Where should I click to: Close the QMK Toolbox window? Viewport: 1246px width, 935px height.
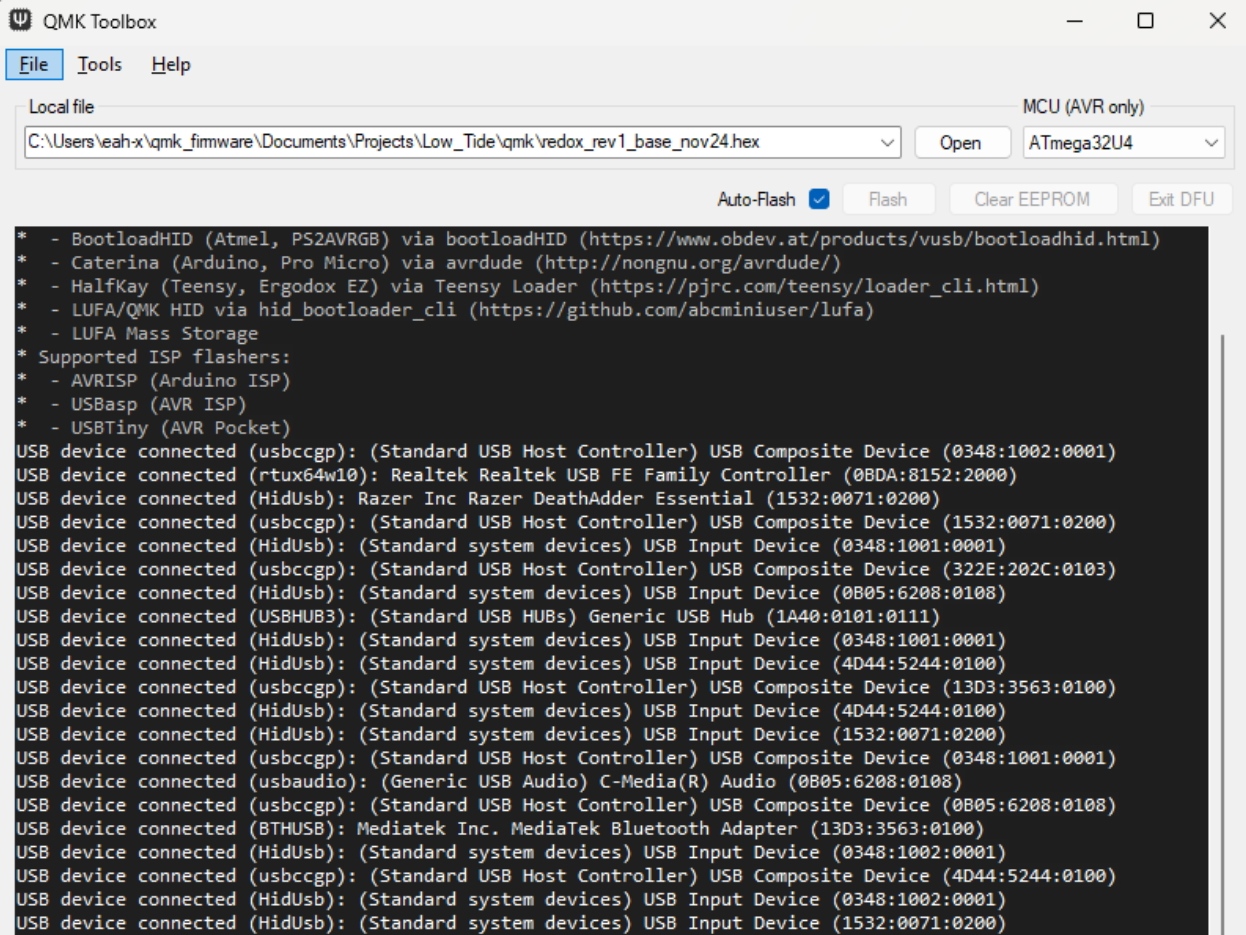click(x=1216, y=21)
